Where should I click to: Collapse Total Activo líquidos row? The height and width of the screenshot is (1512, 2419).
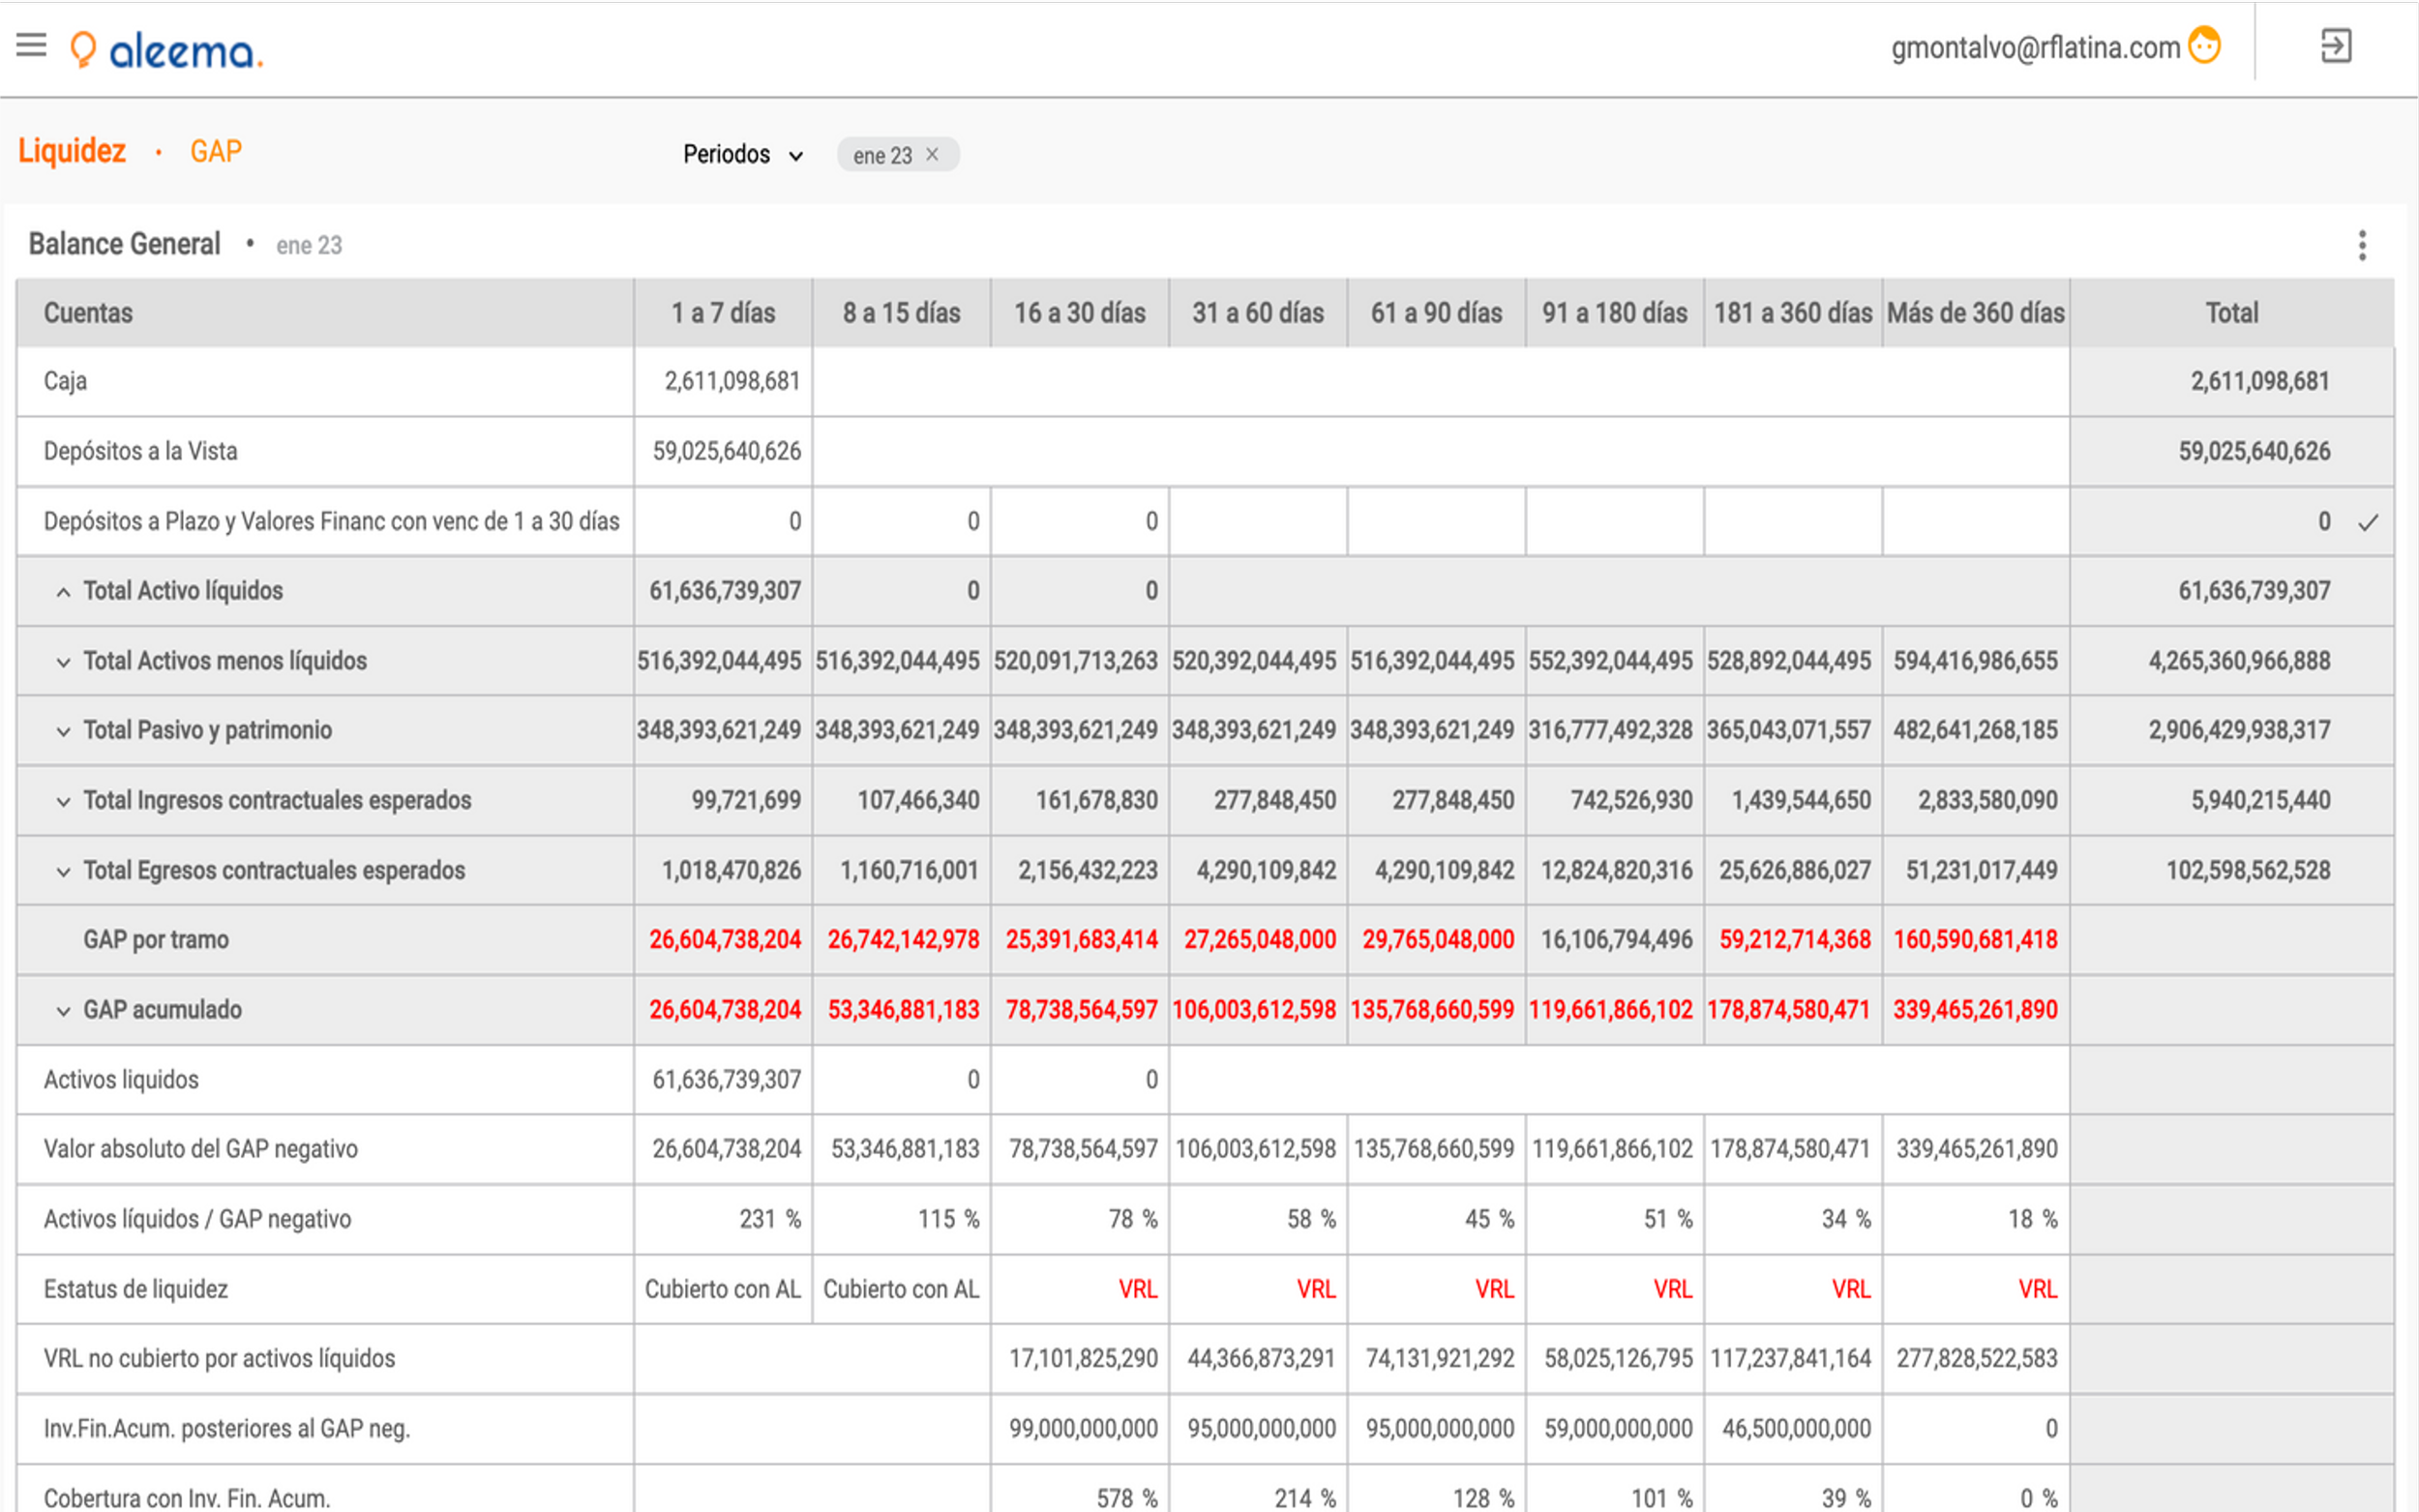(x=63, y=592)
